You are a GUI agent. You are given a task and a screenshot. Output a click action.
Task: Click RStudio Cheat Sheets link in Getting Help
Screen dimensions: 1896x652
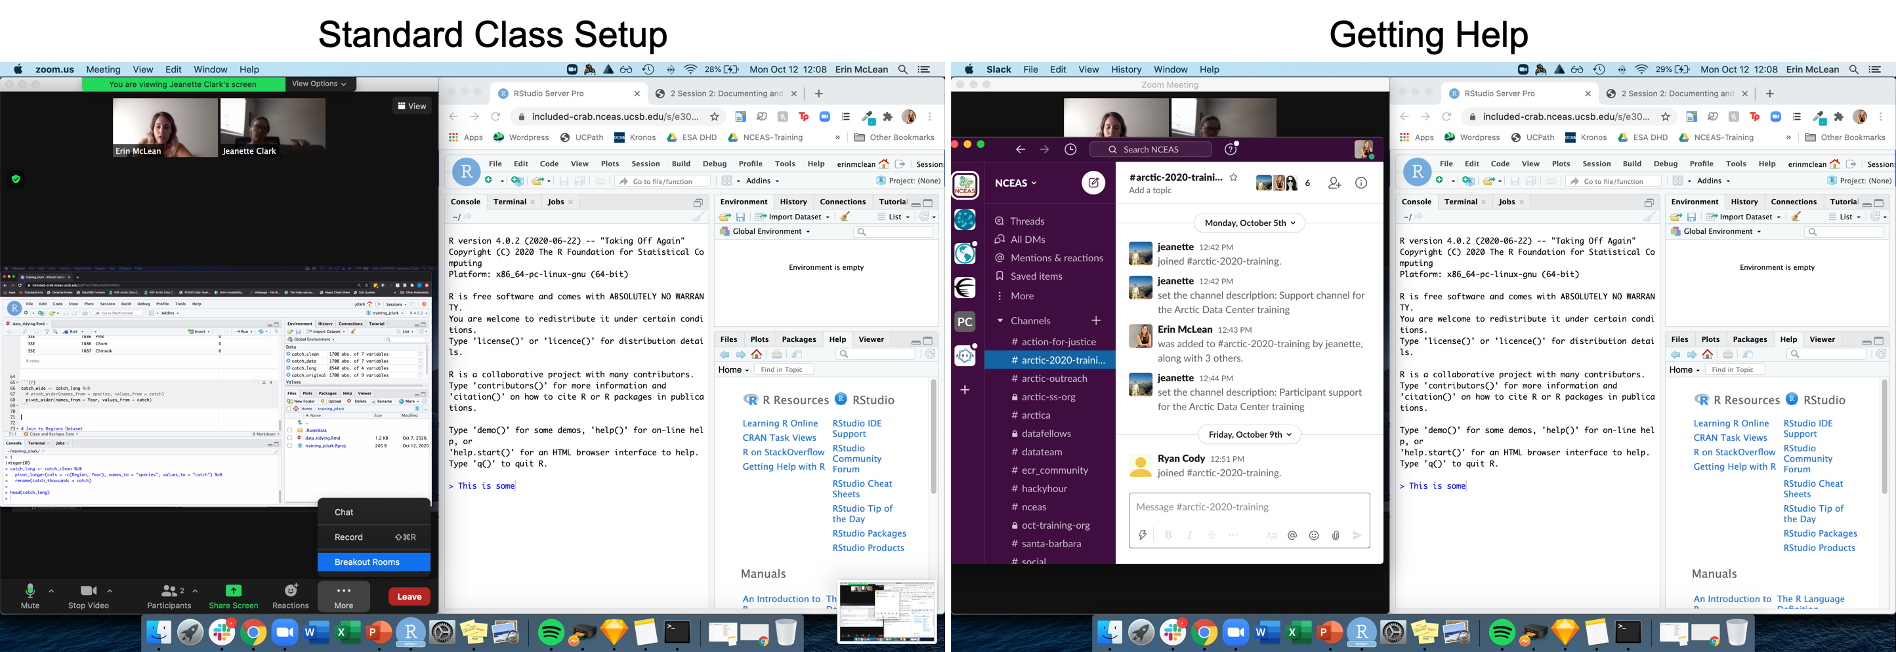pos(1813,489)
